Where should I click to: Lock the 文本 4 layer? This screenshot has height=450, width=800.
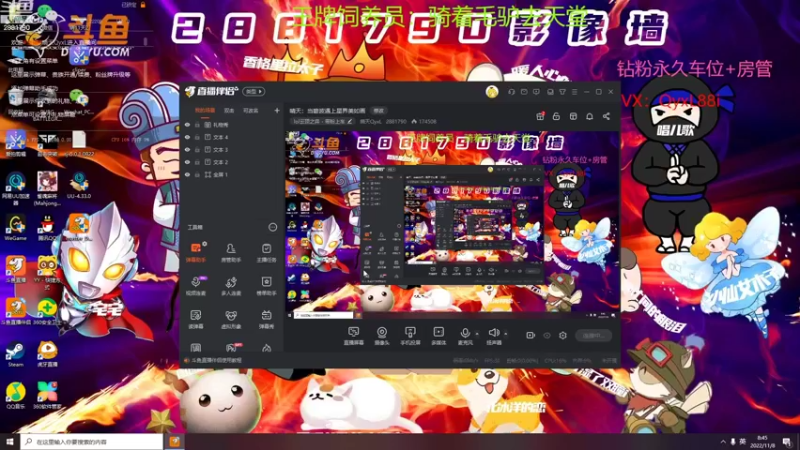point(197,137)
